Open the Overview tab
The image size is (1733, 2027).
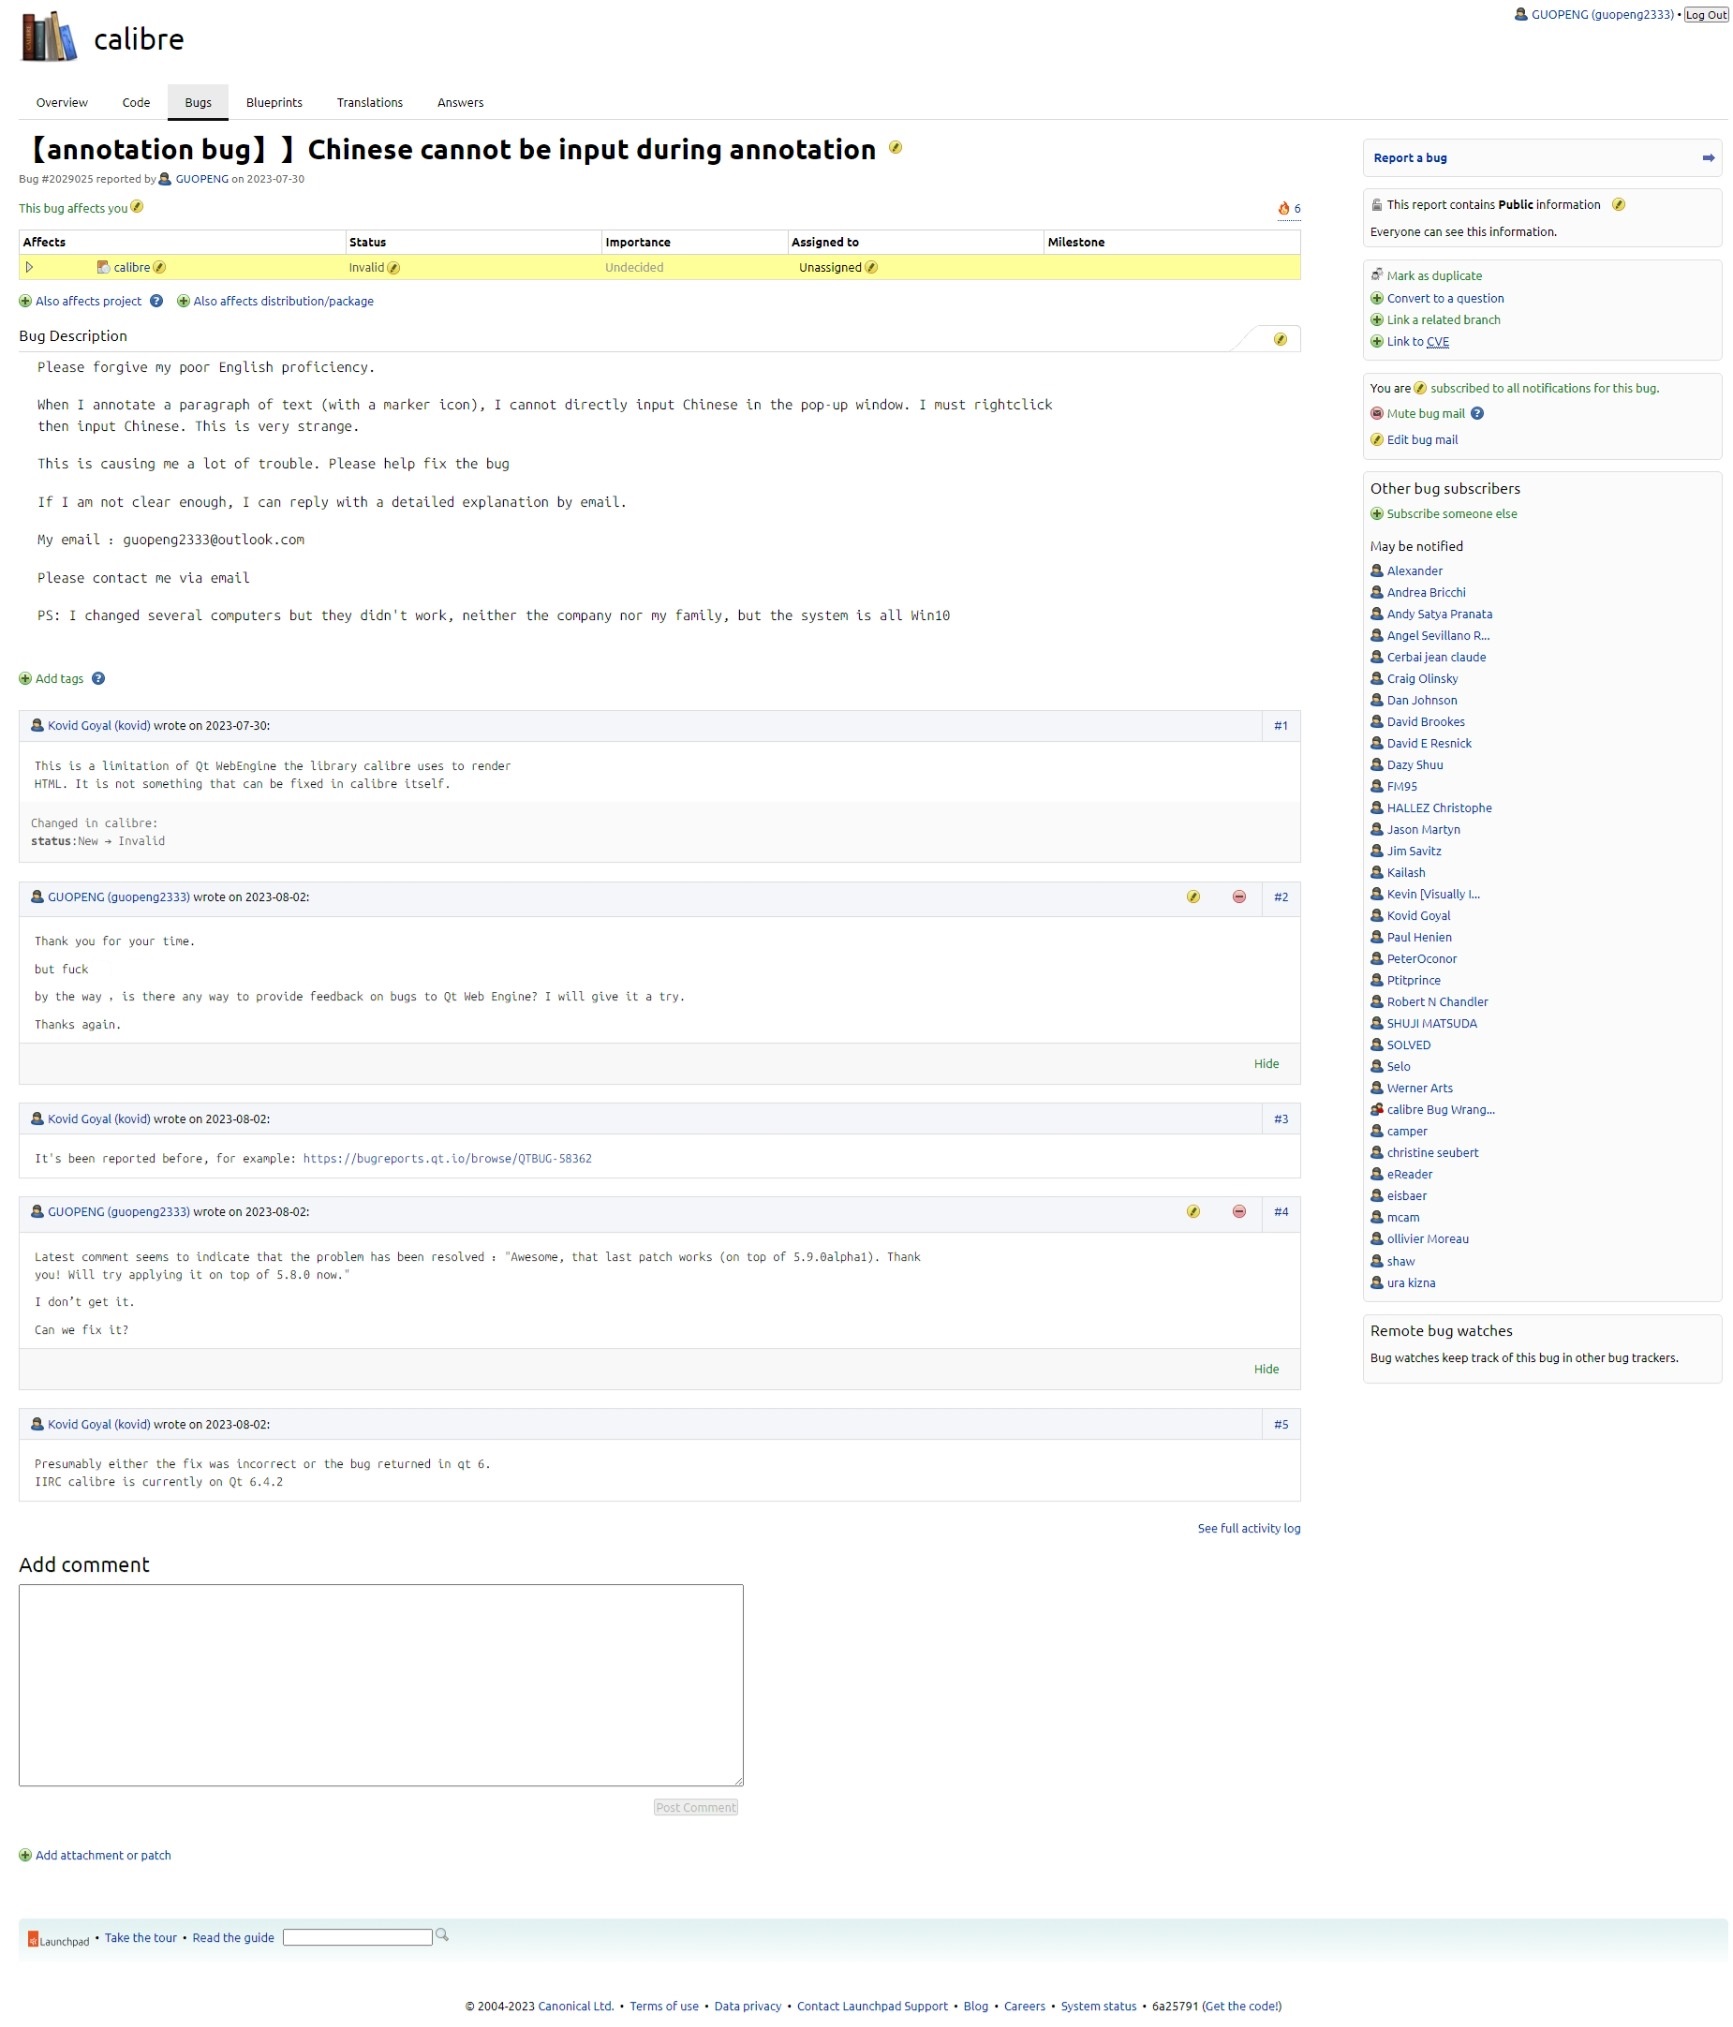coord(62,103)
